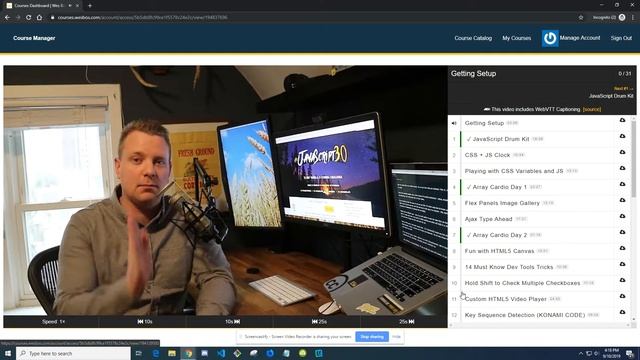
Task: Download the JavaScript Drum Kit video
Action: point(622,136)
